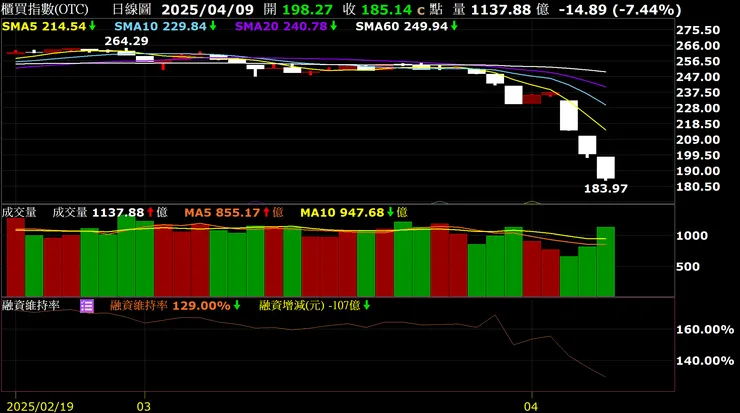Screen dimensions: 740x413
Task: Click the 180.50 price axis label
Action: click(x=698, y=187)
